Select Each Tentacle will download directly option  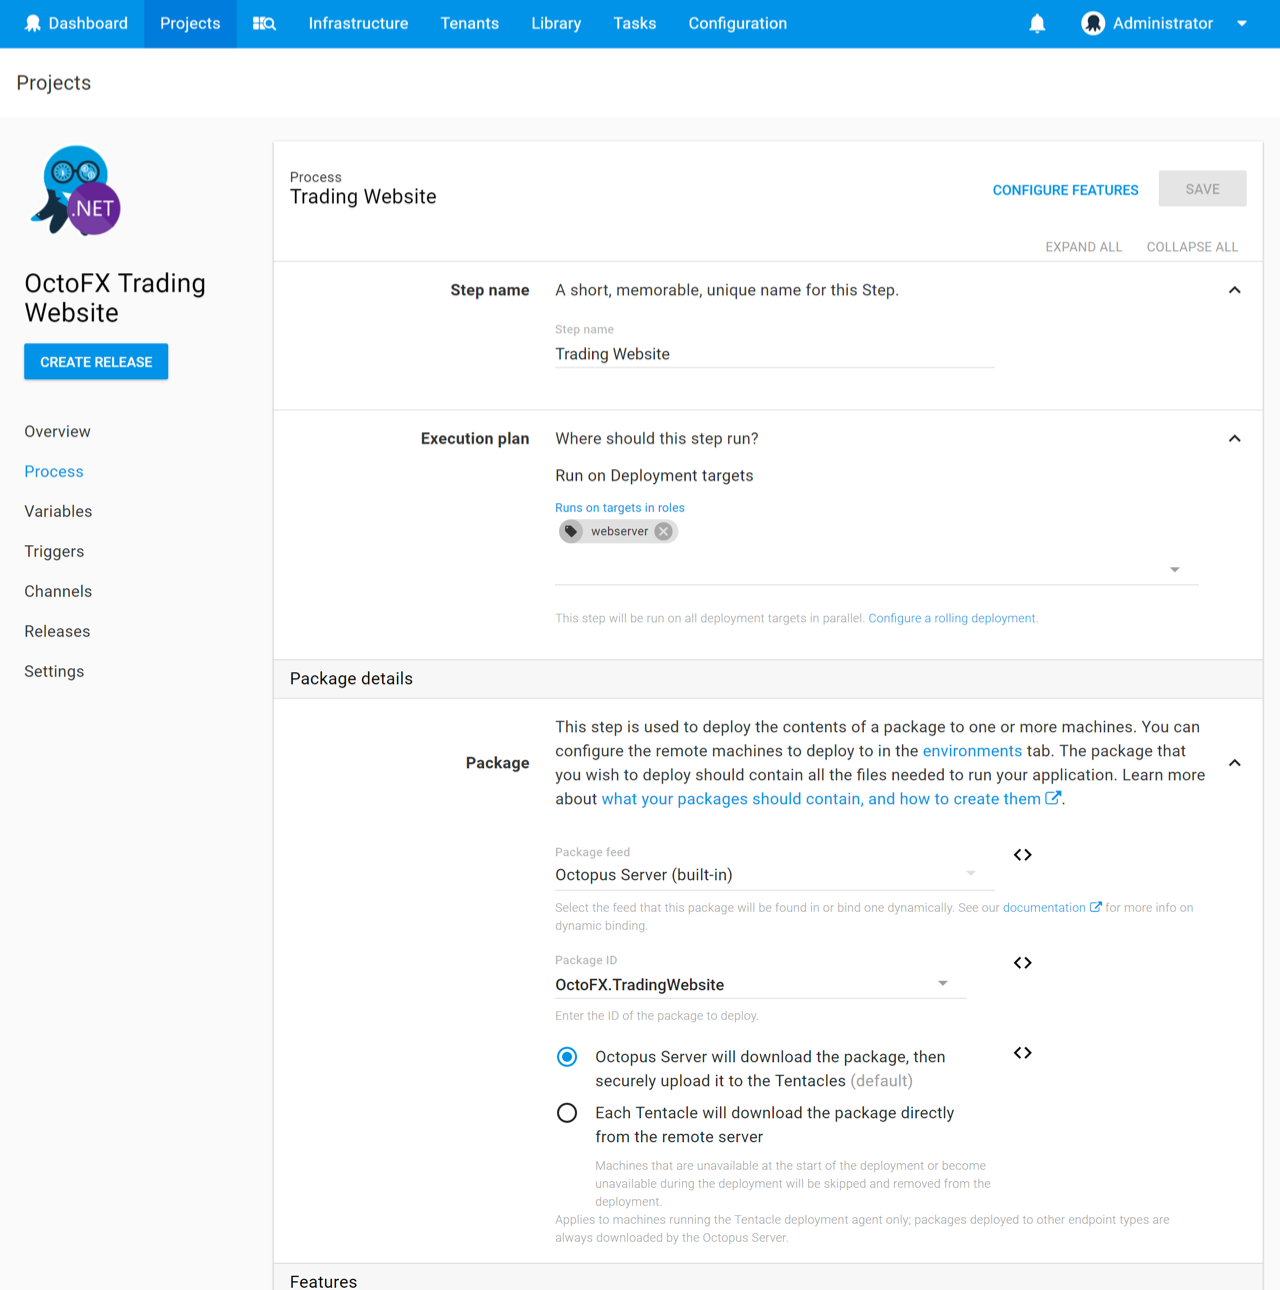[x=567, y=1113]
